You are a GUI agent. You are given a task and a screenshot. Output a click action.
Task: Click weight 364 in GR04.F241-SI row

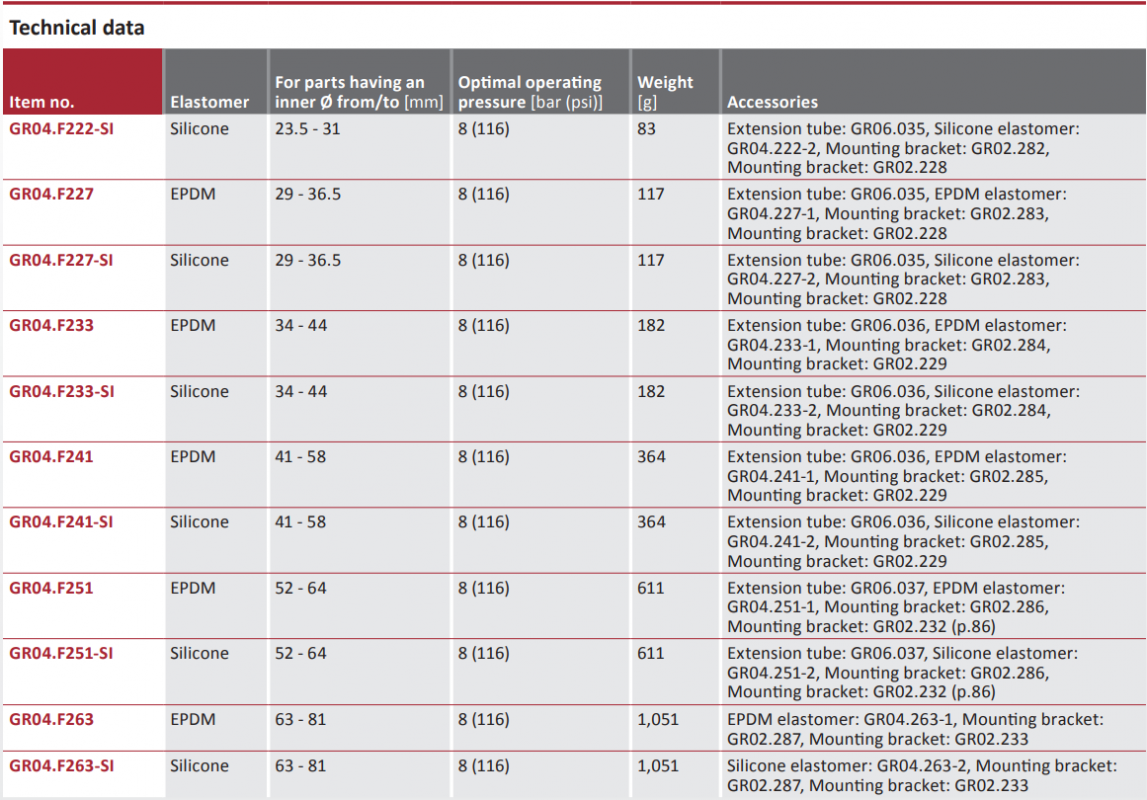(x=651, y=522)
